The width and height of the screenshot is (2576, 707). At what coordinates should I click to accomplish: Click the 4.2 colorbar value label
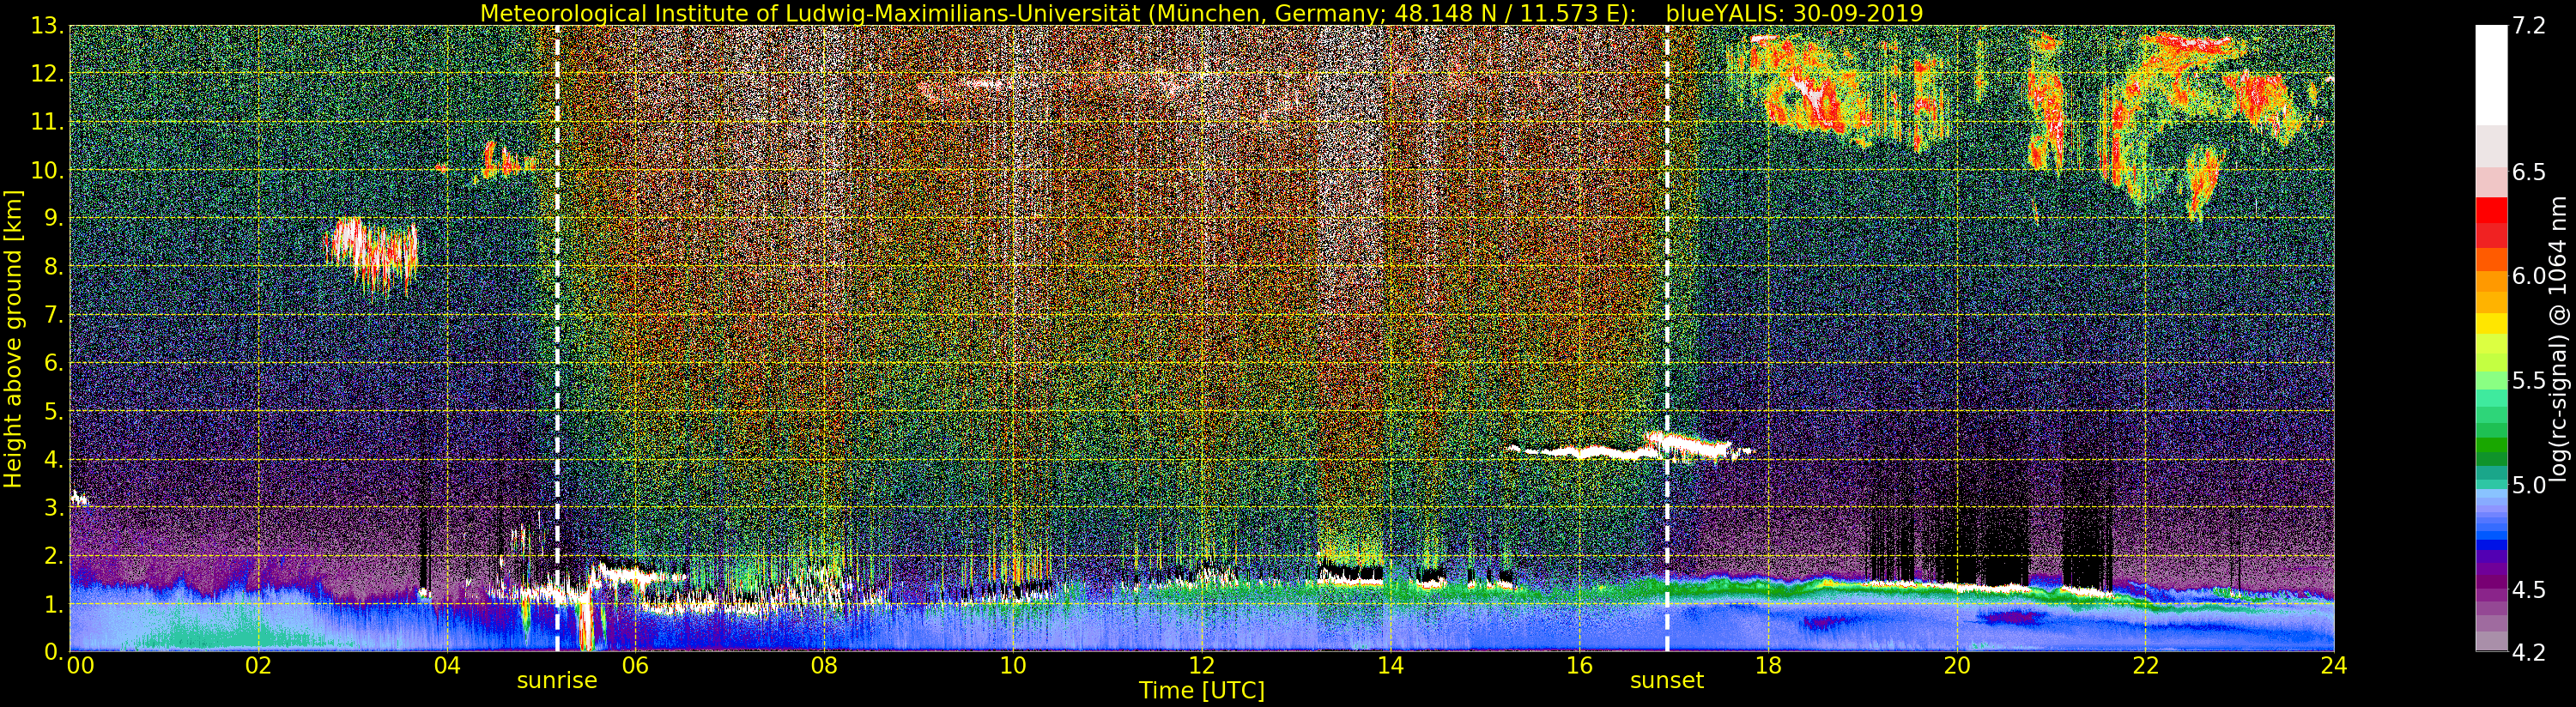pyautogui.click(x=2528, y=652)
